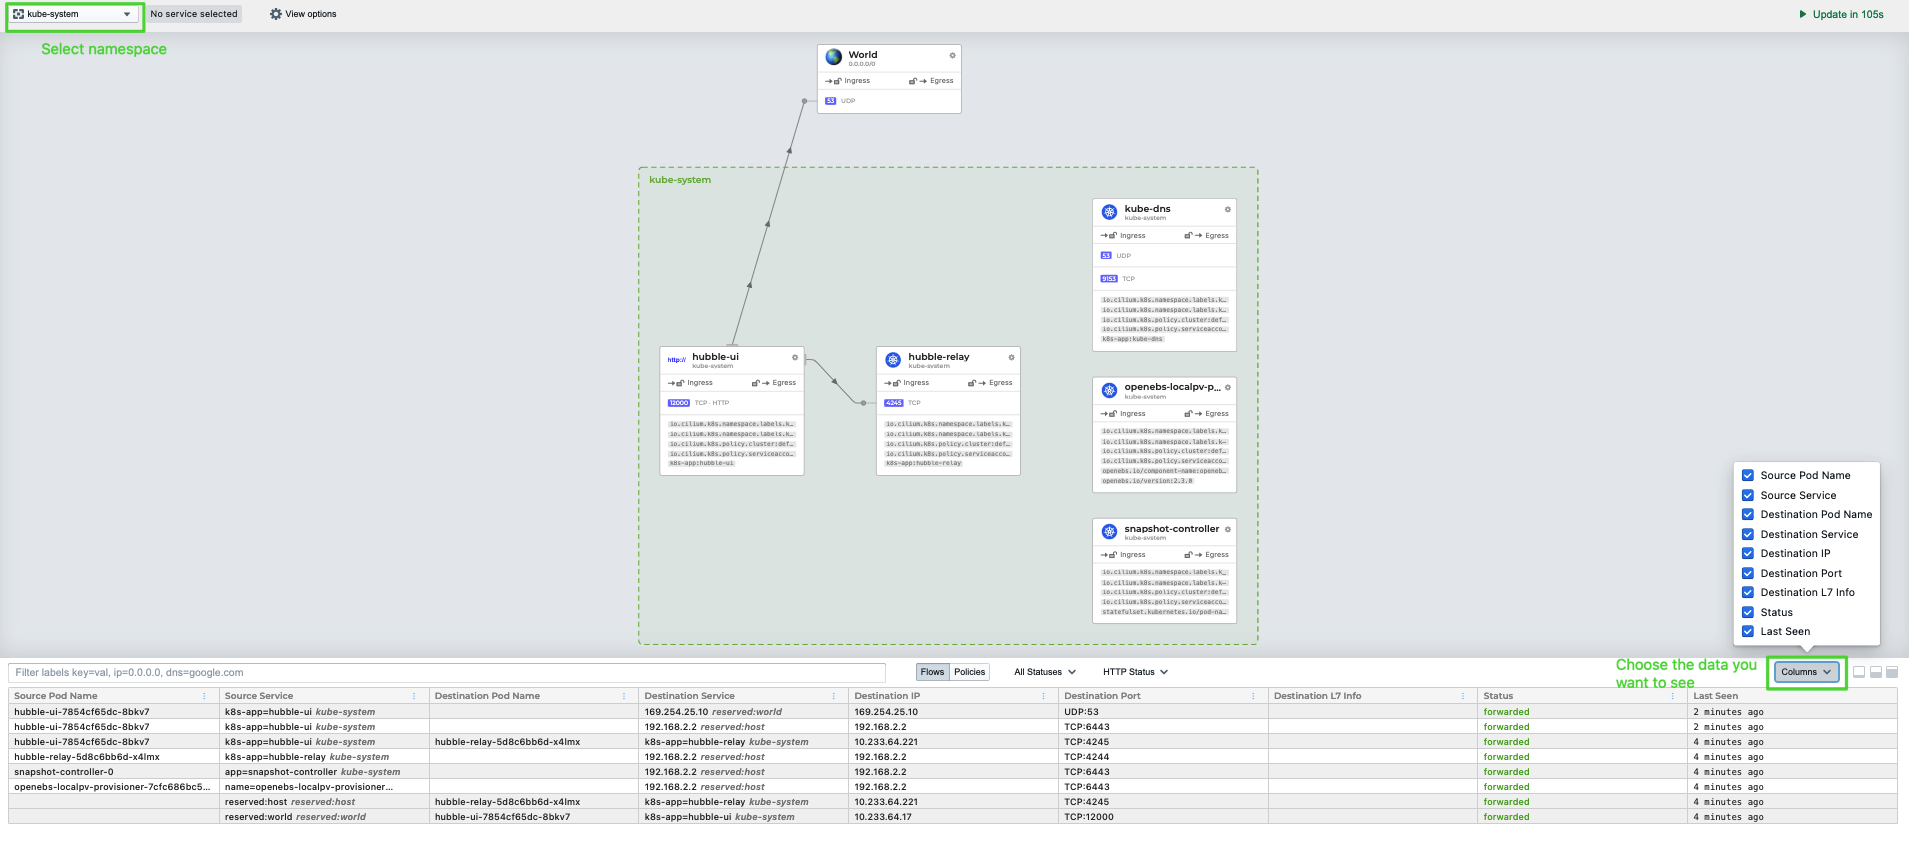This screenshot has height=851, width=1909.
Task: Open the kube-system namespace dropdown
Action: pyautogui.click(x=73, y=14)
